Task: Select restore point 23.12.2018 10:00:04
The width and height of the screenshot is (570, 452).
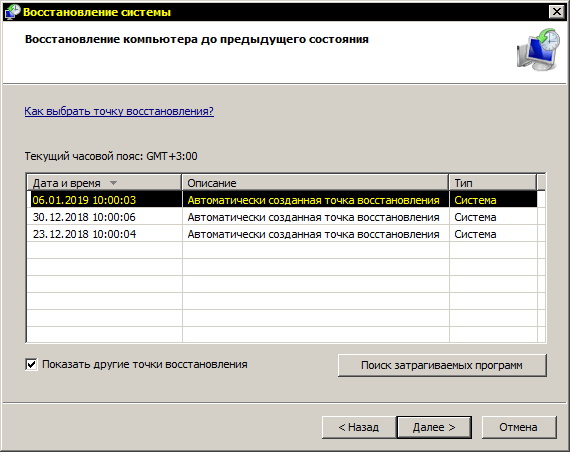Action: 282,234
